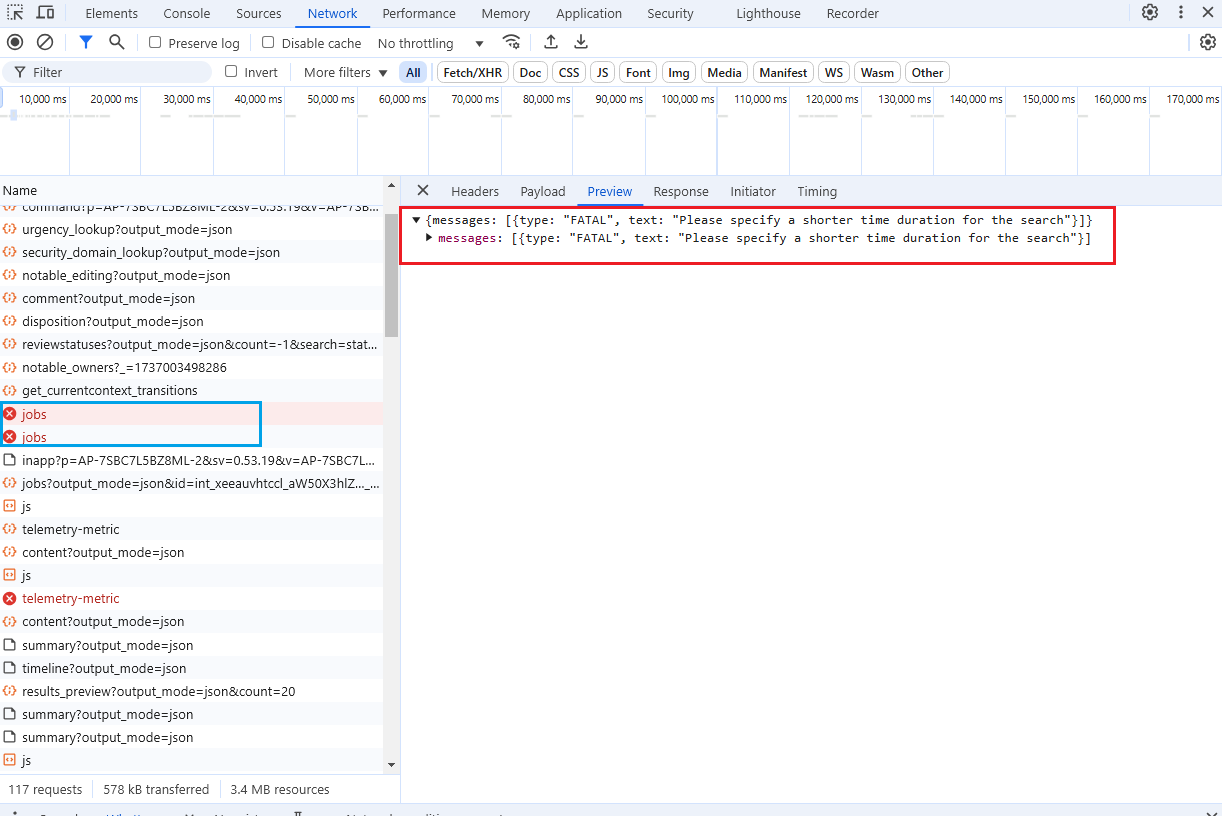
Task: Filter requests by Fetch/XHR
Action: click(473, 72)
